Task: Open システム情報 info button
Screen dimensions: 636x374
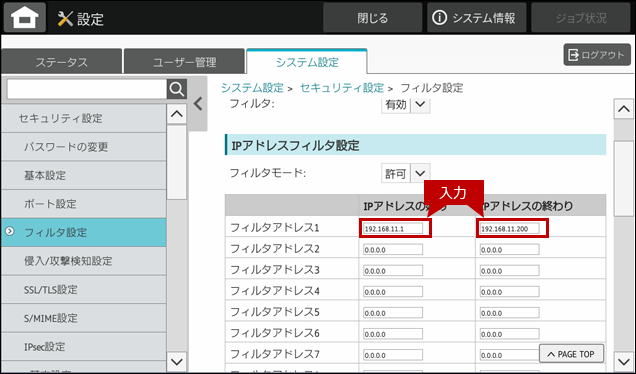Action: 477,17
